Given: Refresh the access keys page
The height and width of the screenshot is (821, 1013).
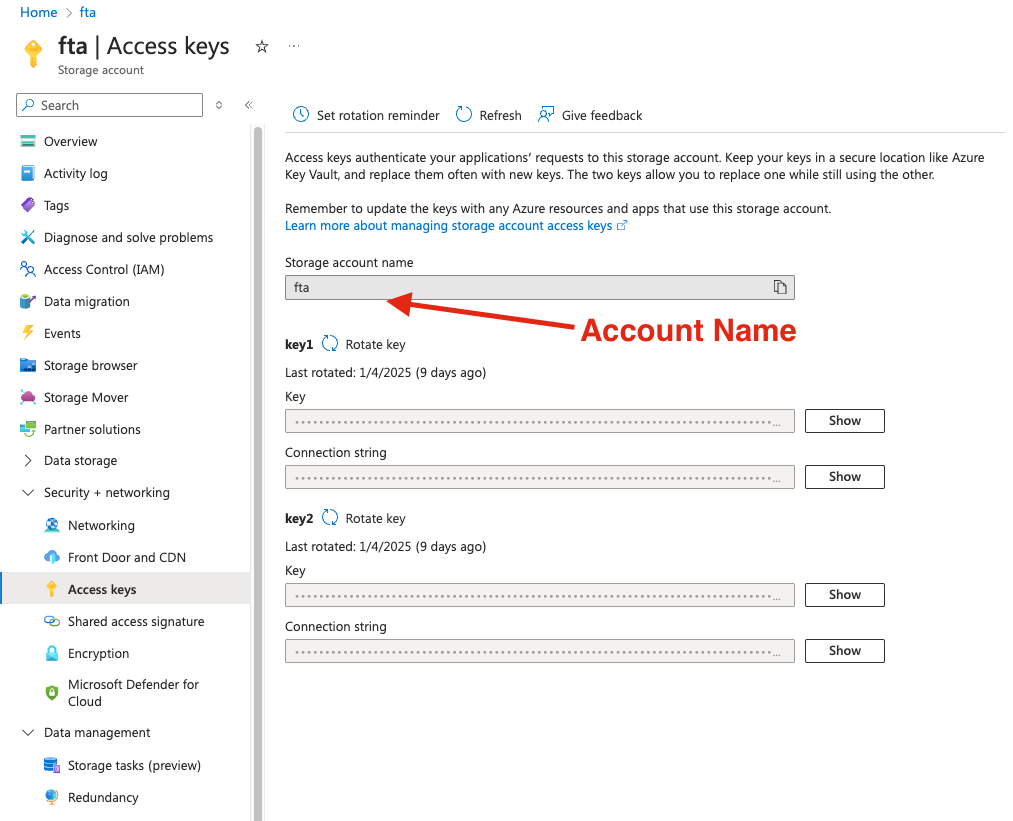Looking at the screenshot, I should pos(488,115).
